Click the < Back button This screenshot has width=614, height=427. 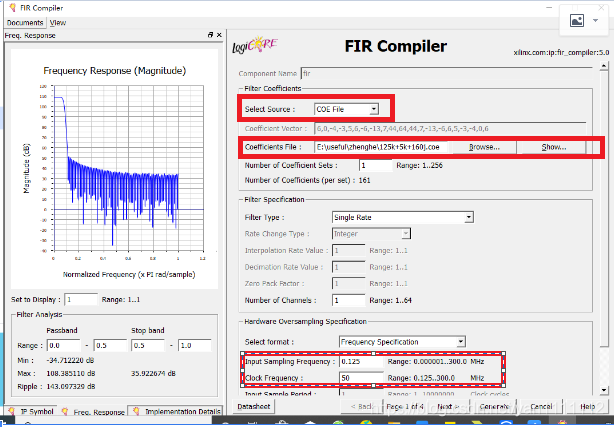click(x=362, y=407)
